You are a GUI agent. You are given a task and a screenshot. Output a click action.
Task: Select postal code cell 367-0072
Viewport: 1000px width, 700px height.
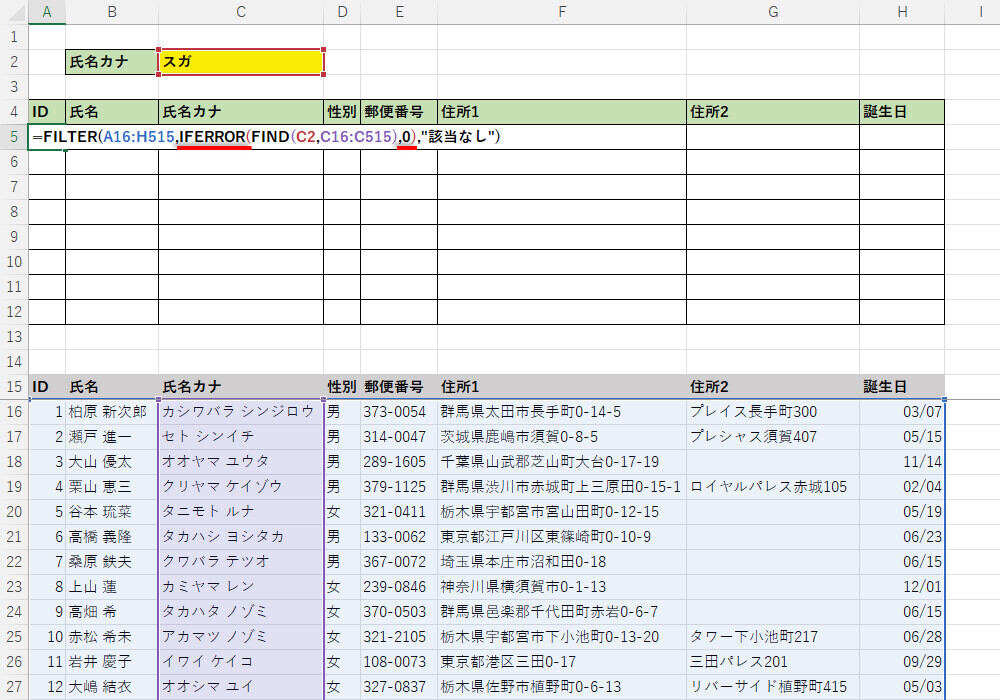point(399,562)
